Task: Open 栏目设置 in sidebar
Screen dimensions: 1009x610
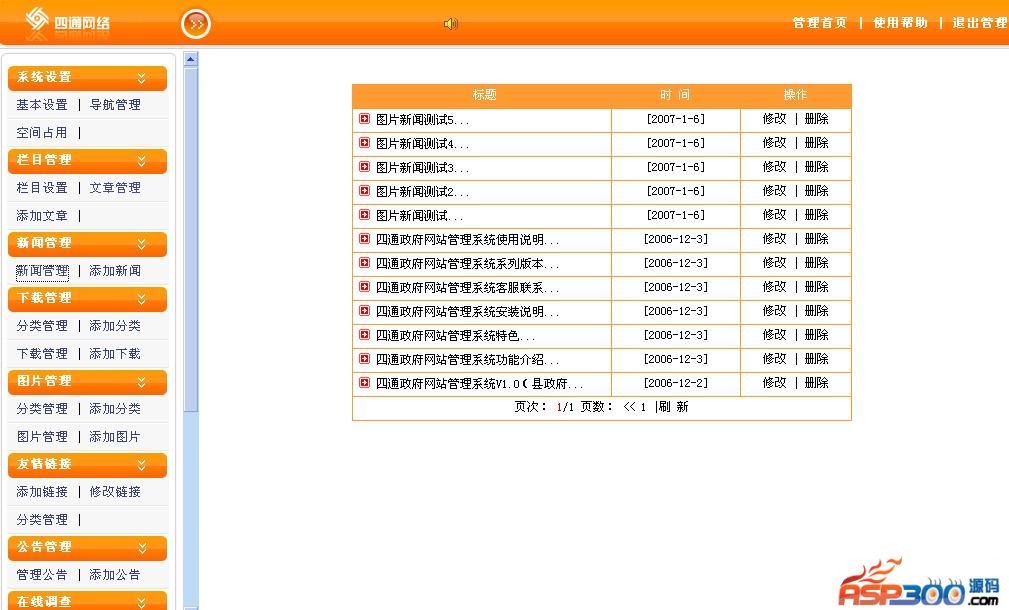Action: pos(42,187)
